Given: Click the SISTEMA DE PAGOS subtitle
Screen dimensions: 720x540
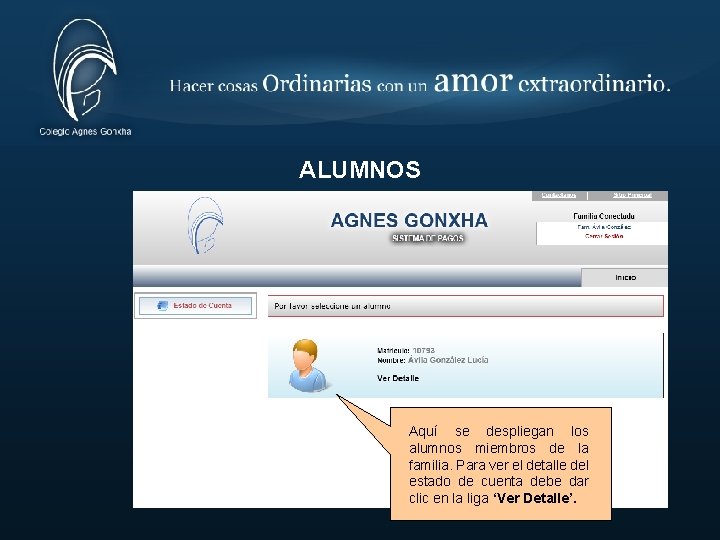Looking at the screenshot, I should pos(428,238).
